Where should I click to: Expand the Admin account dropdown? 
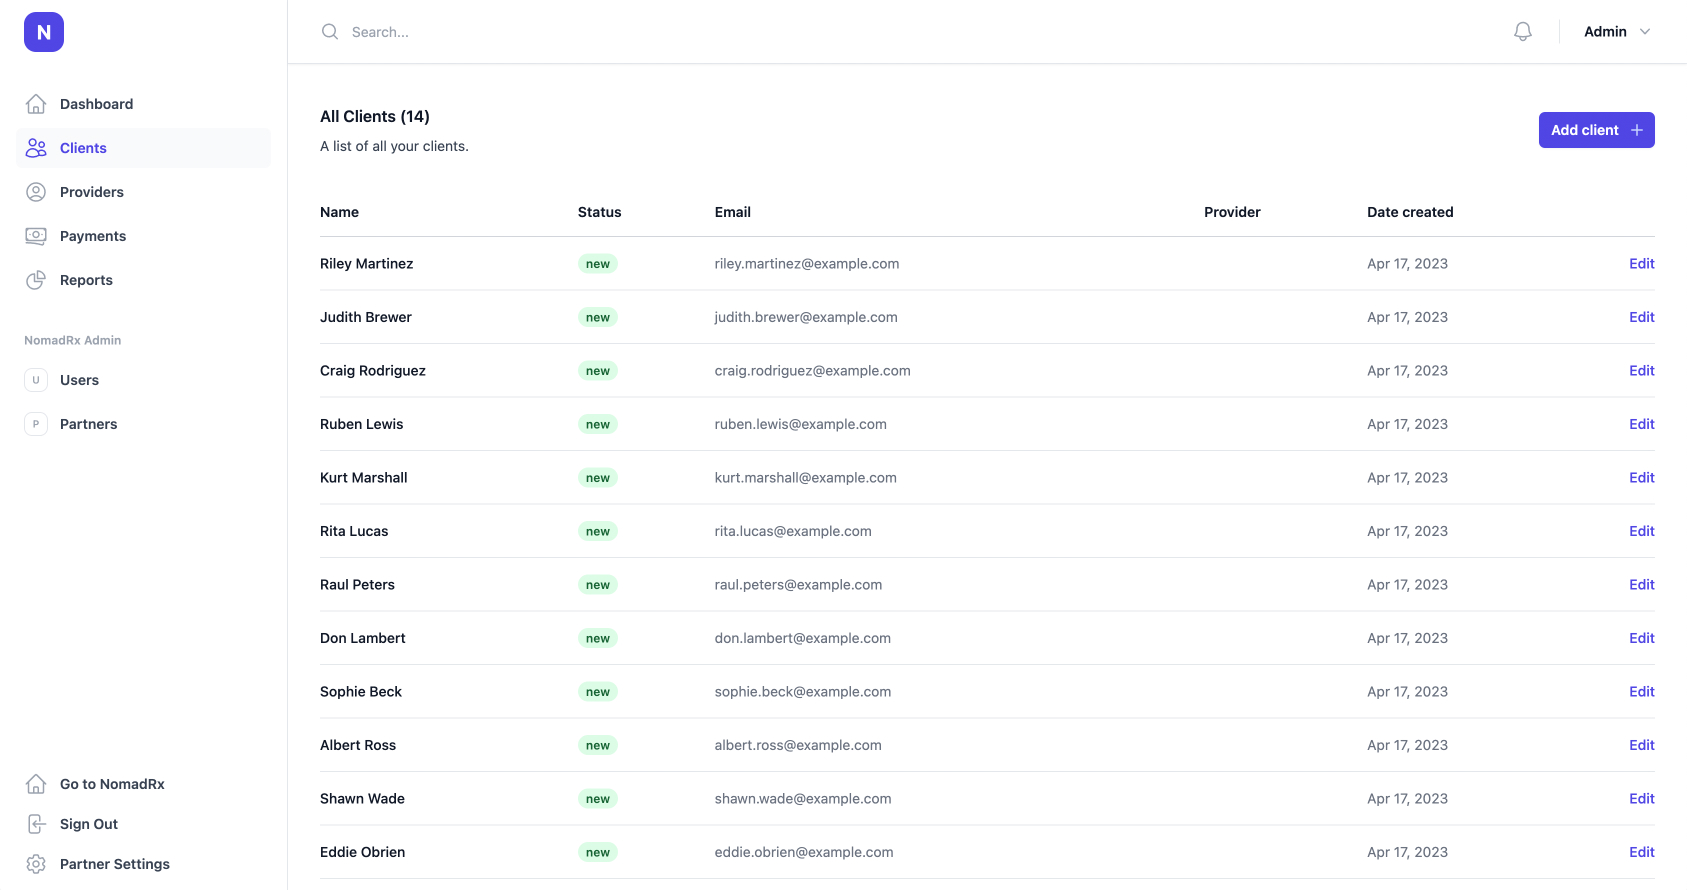tap(1616, 32)
